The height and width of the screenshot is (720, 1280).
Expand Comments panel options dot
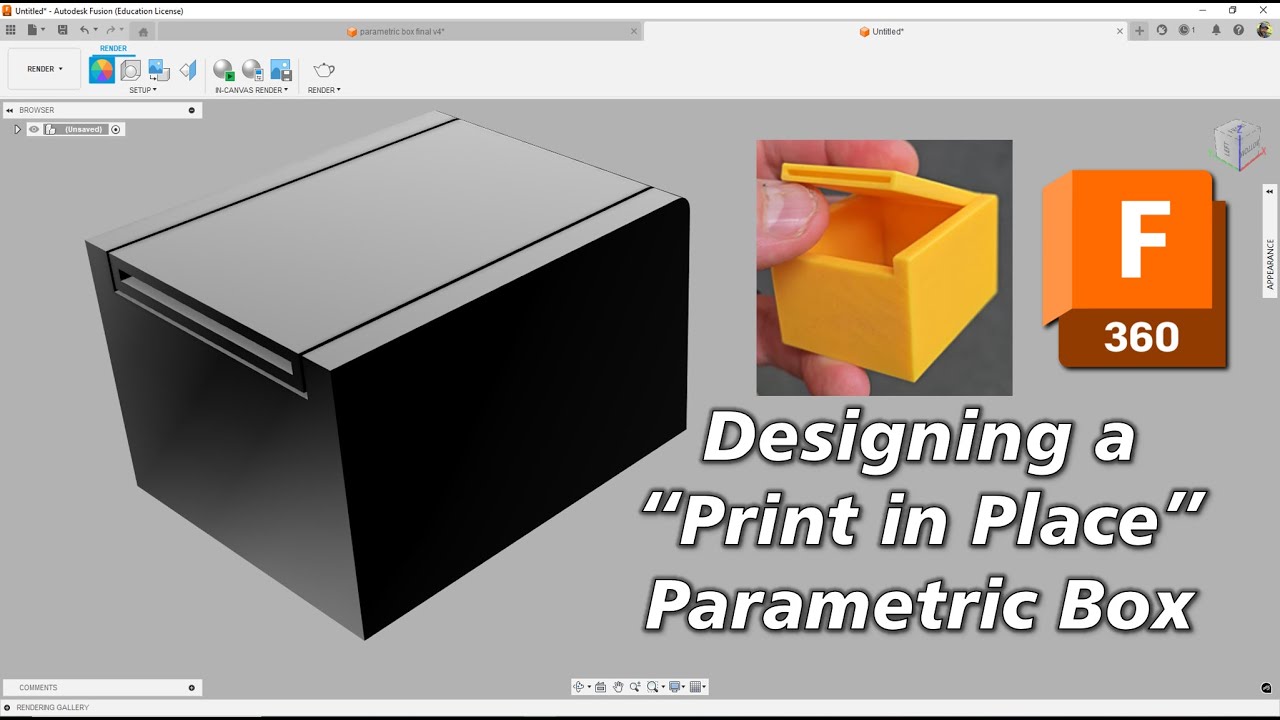tap(192, 688)
